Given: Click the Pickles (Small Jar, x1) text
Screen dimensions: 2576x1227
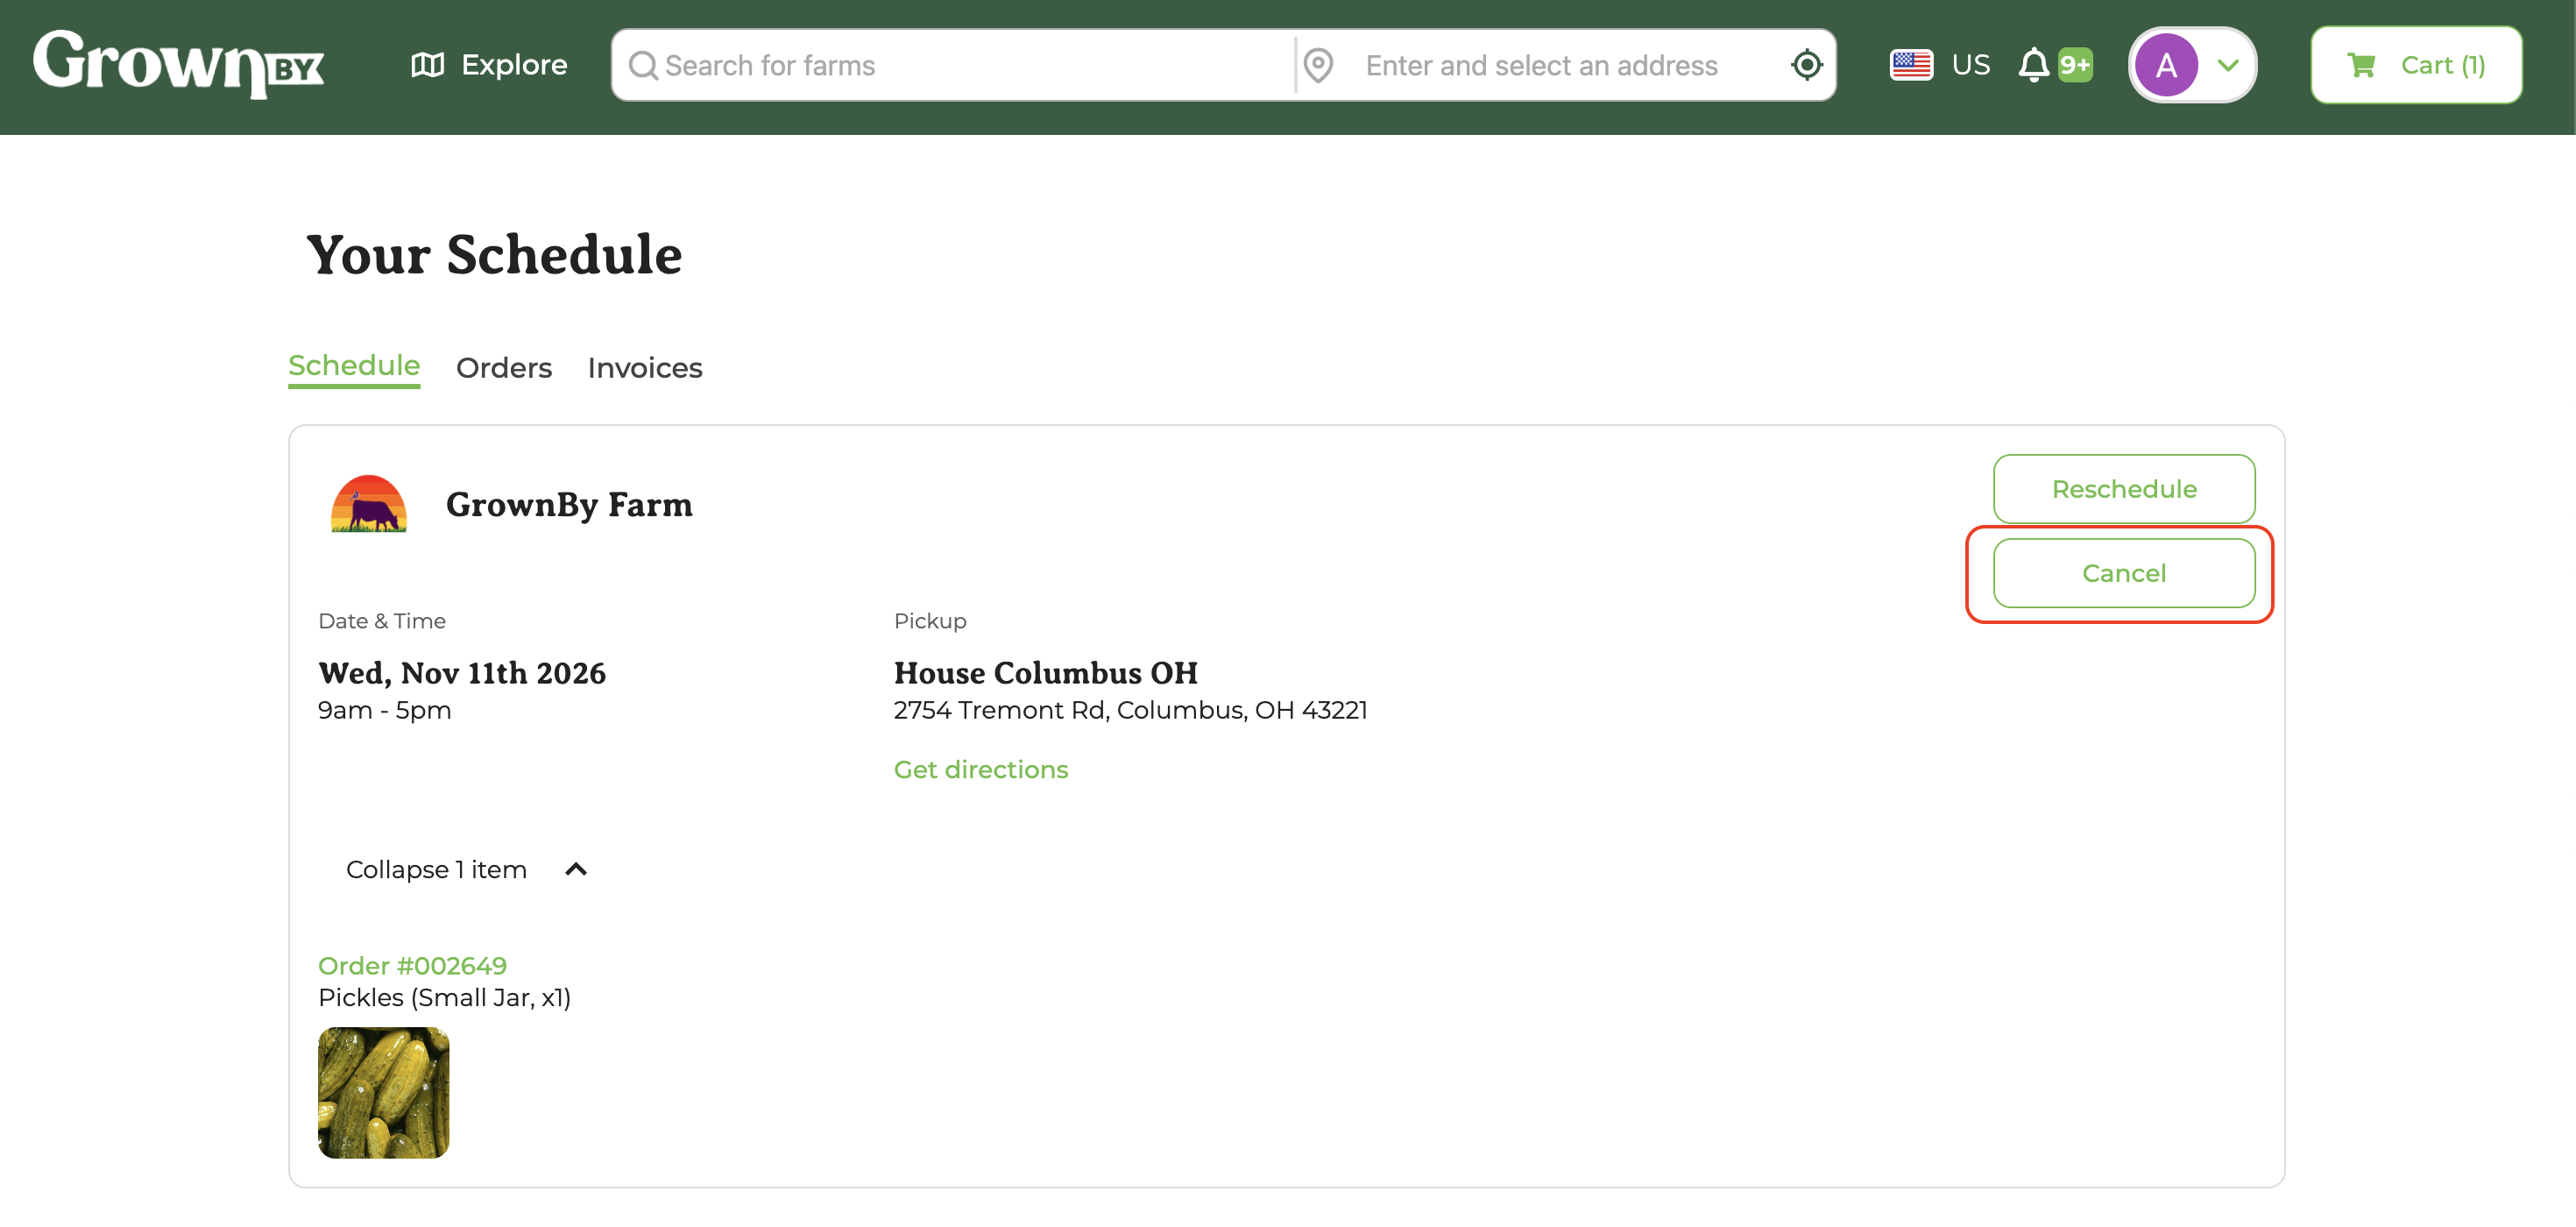Looking at the screenshot, I should [444, 997].
